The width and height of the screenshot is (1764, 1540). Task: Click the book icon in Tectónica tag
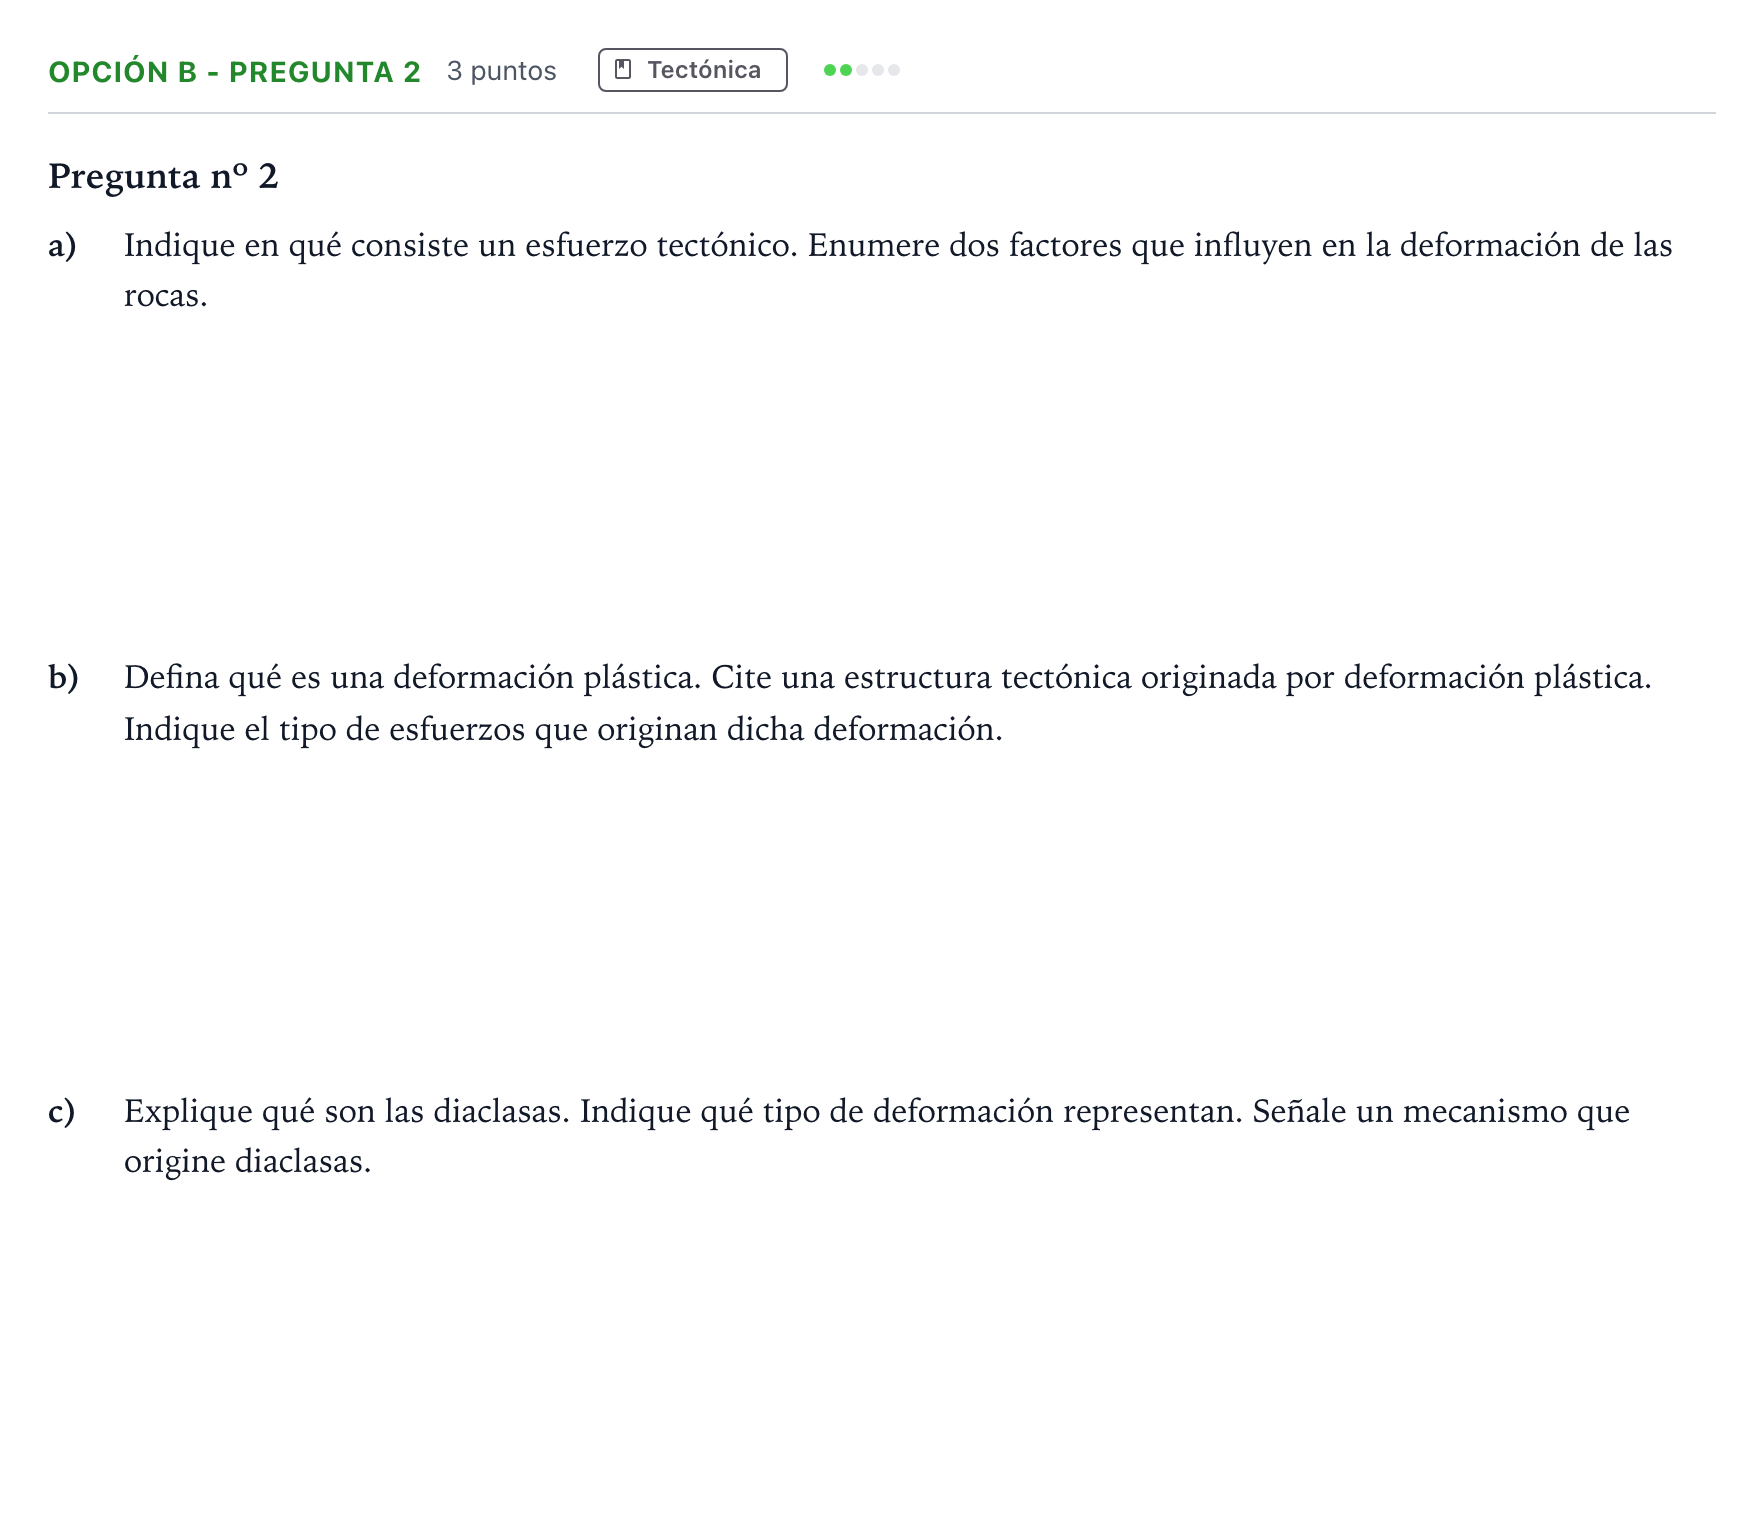pyautogui.click(x=623, y=70)
